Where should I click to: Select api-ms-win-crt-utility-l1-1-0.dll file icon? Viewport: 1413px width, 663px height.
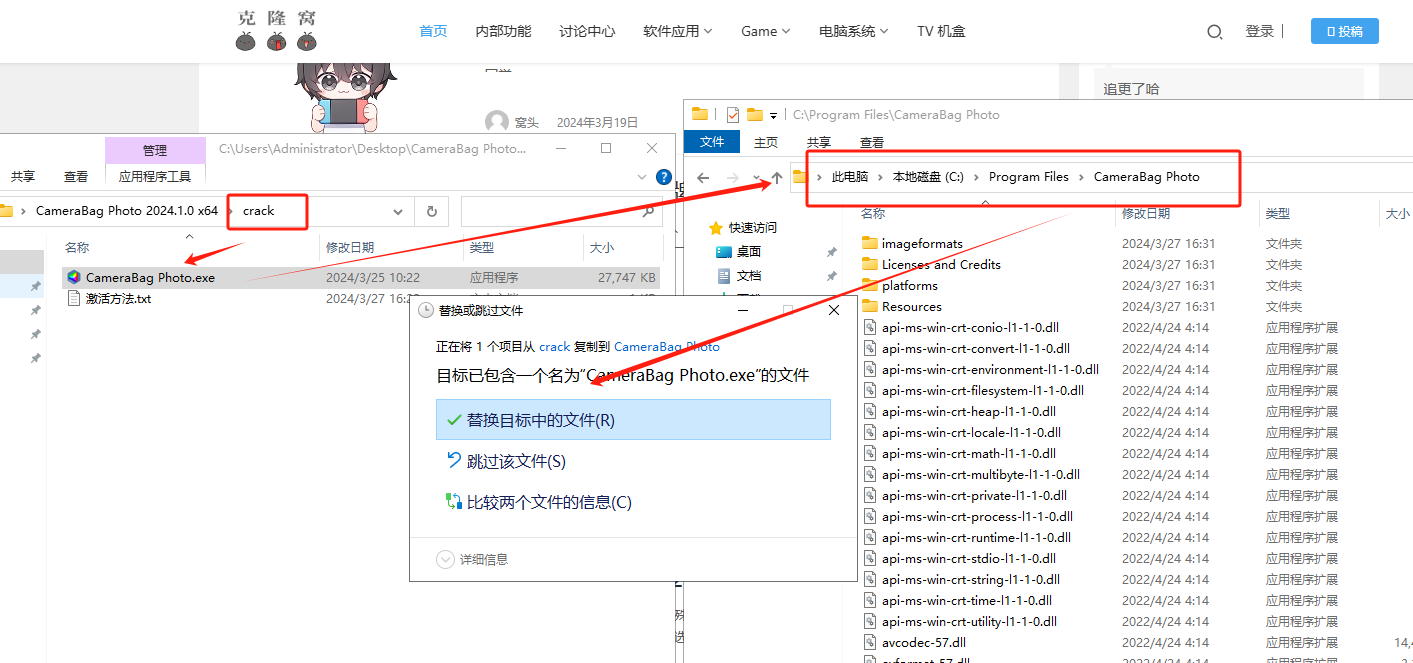[x=869, y=621]
